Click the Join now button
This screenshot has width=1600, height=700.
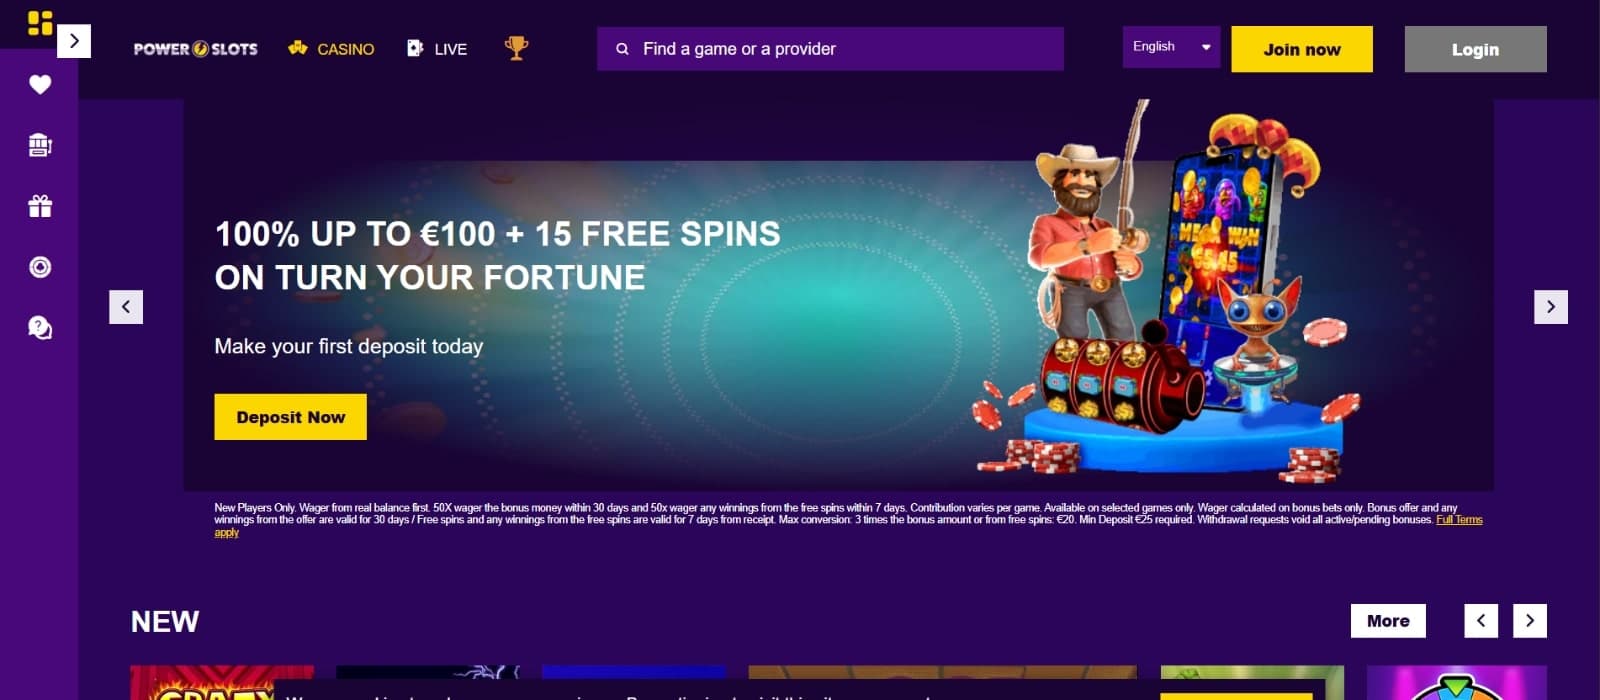click(1302, 49)
